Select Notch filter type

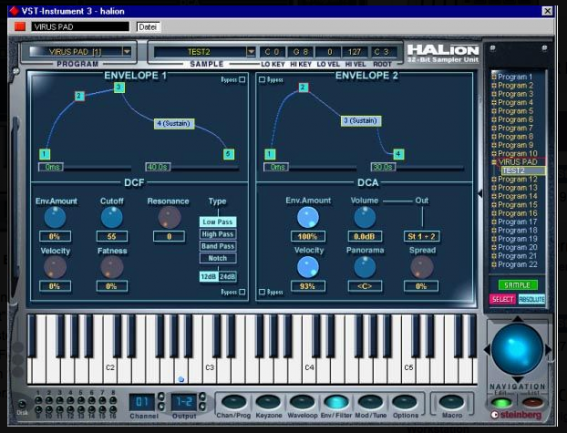[x=218, y=258]
